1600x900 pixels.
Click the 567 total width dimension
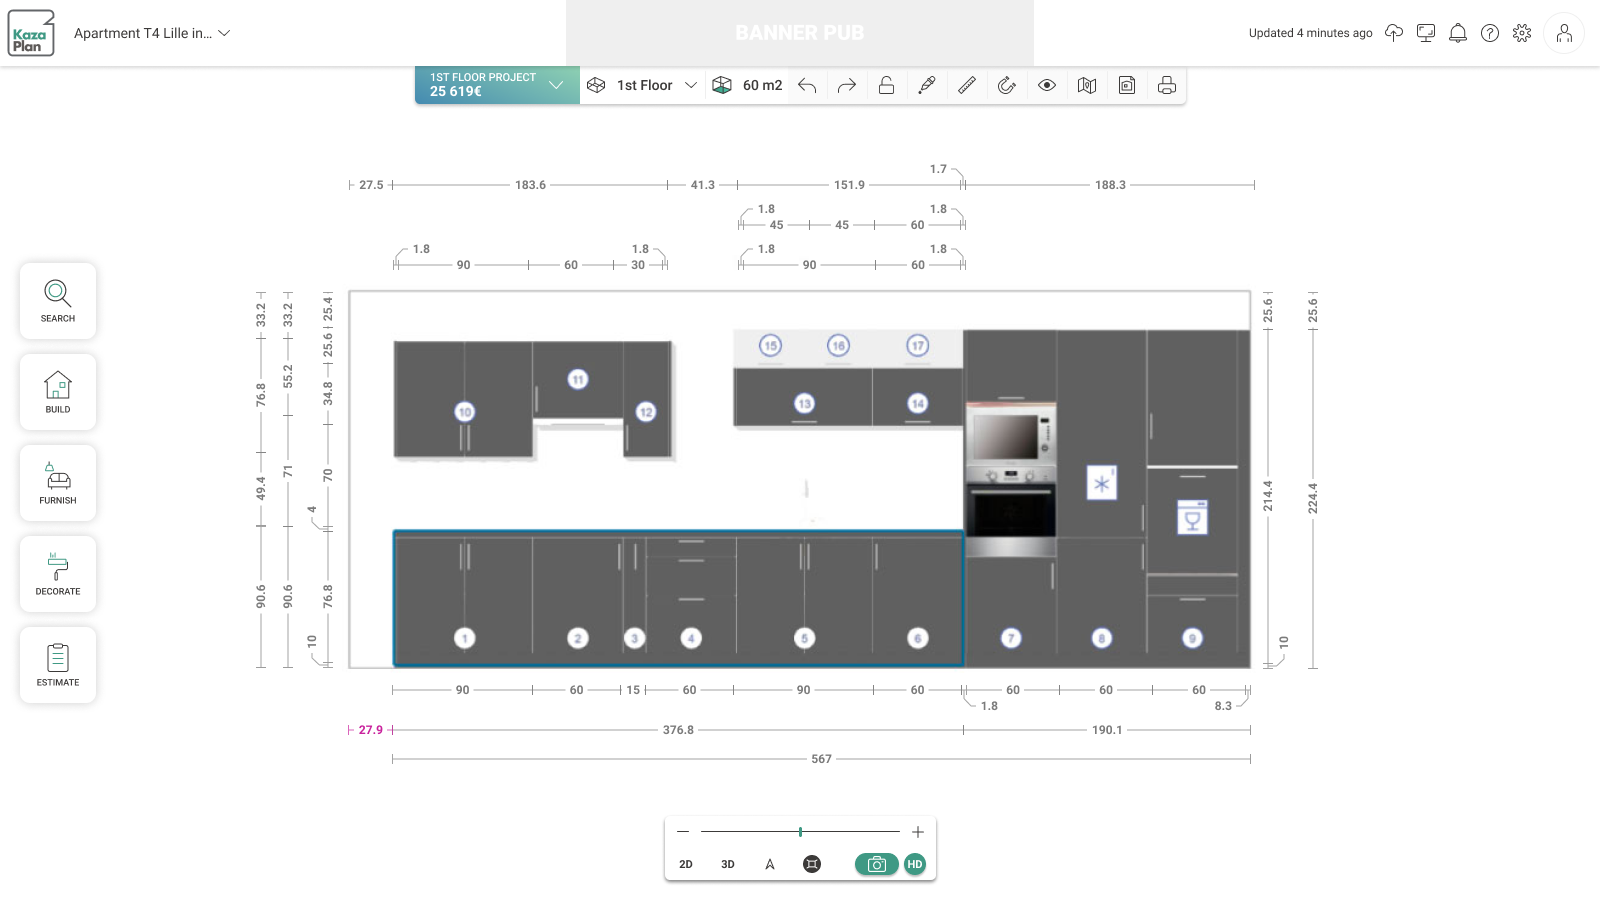coord(821,759)
